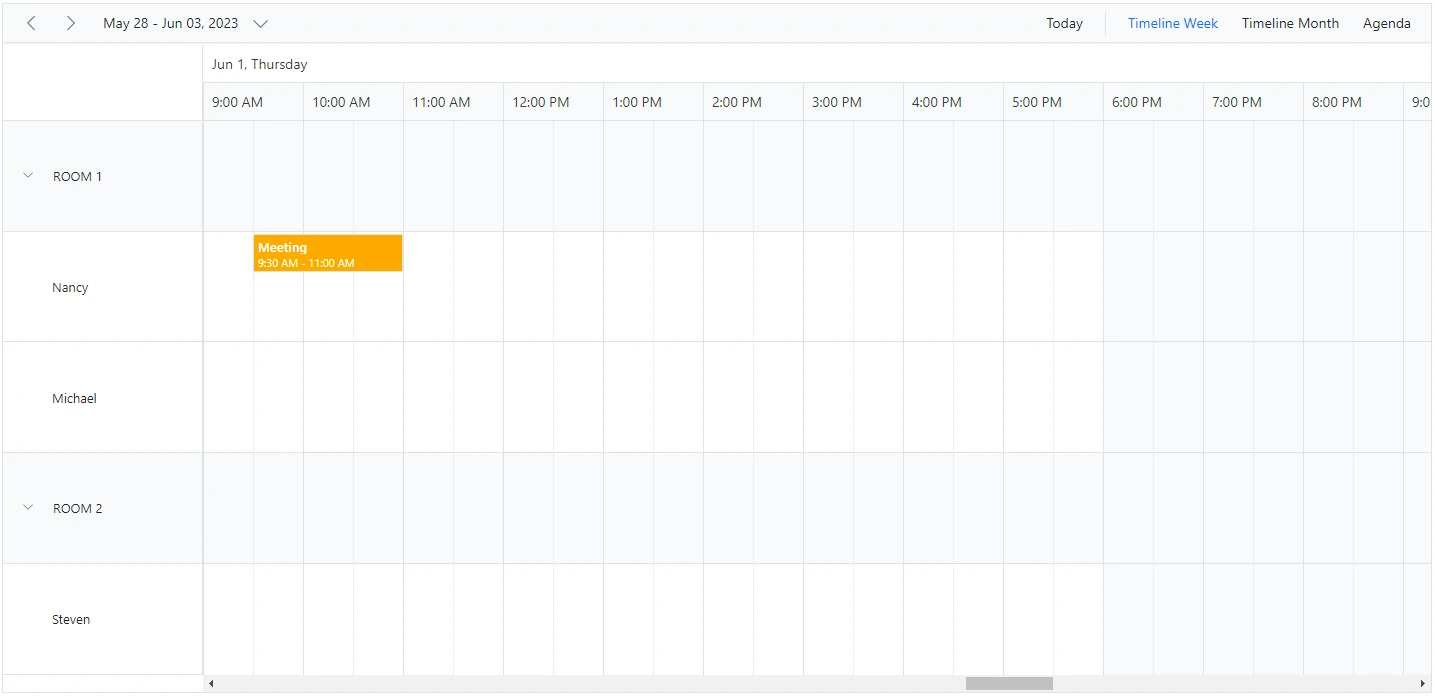The width and height of the screenshot is (1435, 696).
Task: Click the horizontal scrollbar right arrow
Action: [x=1423, y=684]
